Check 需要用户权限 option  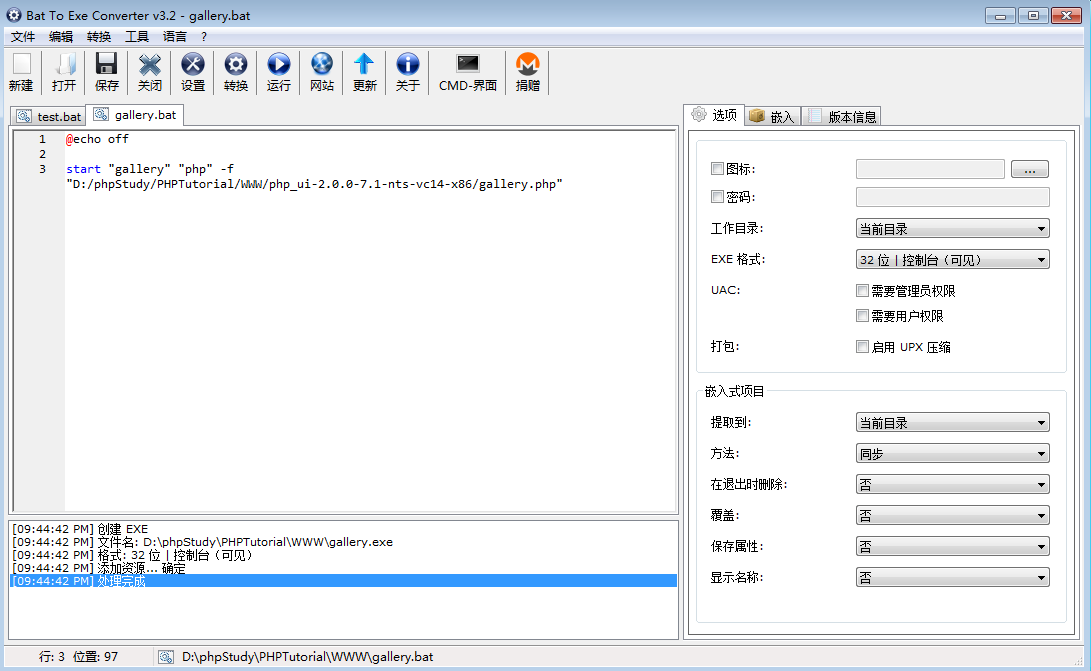click(863, 316)
